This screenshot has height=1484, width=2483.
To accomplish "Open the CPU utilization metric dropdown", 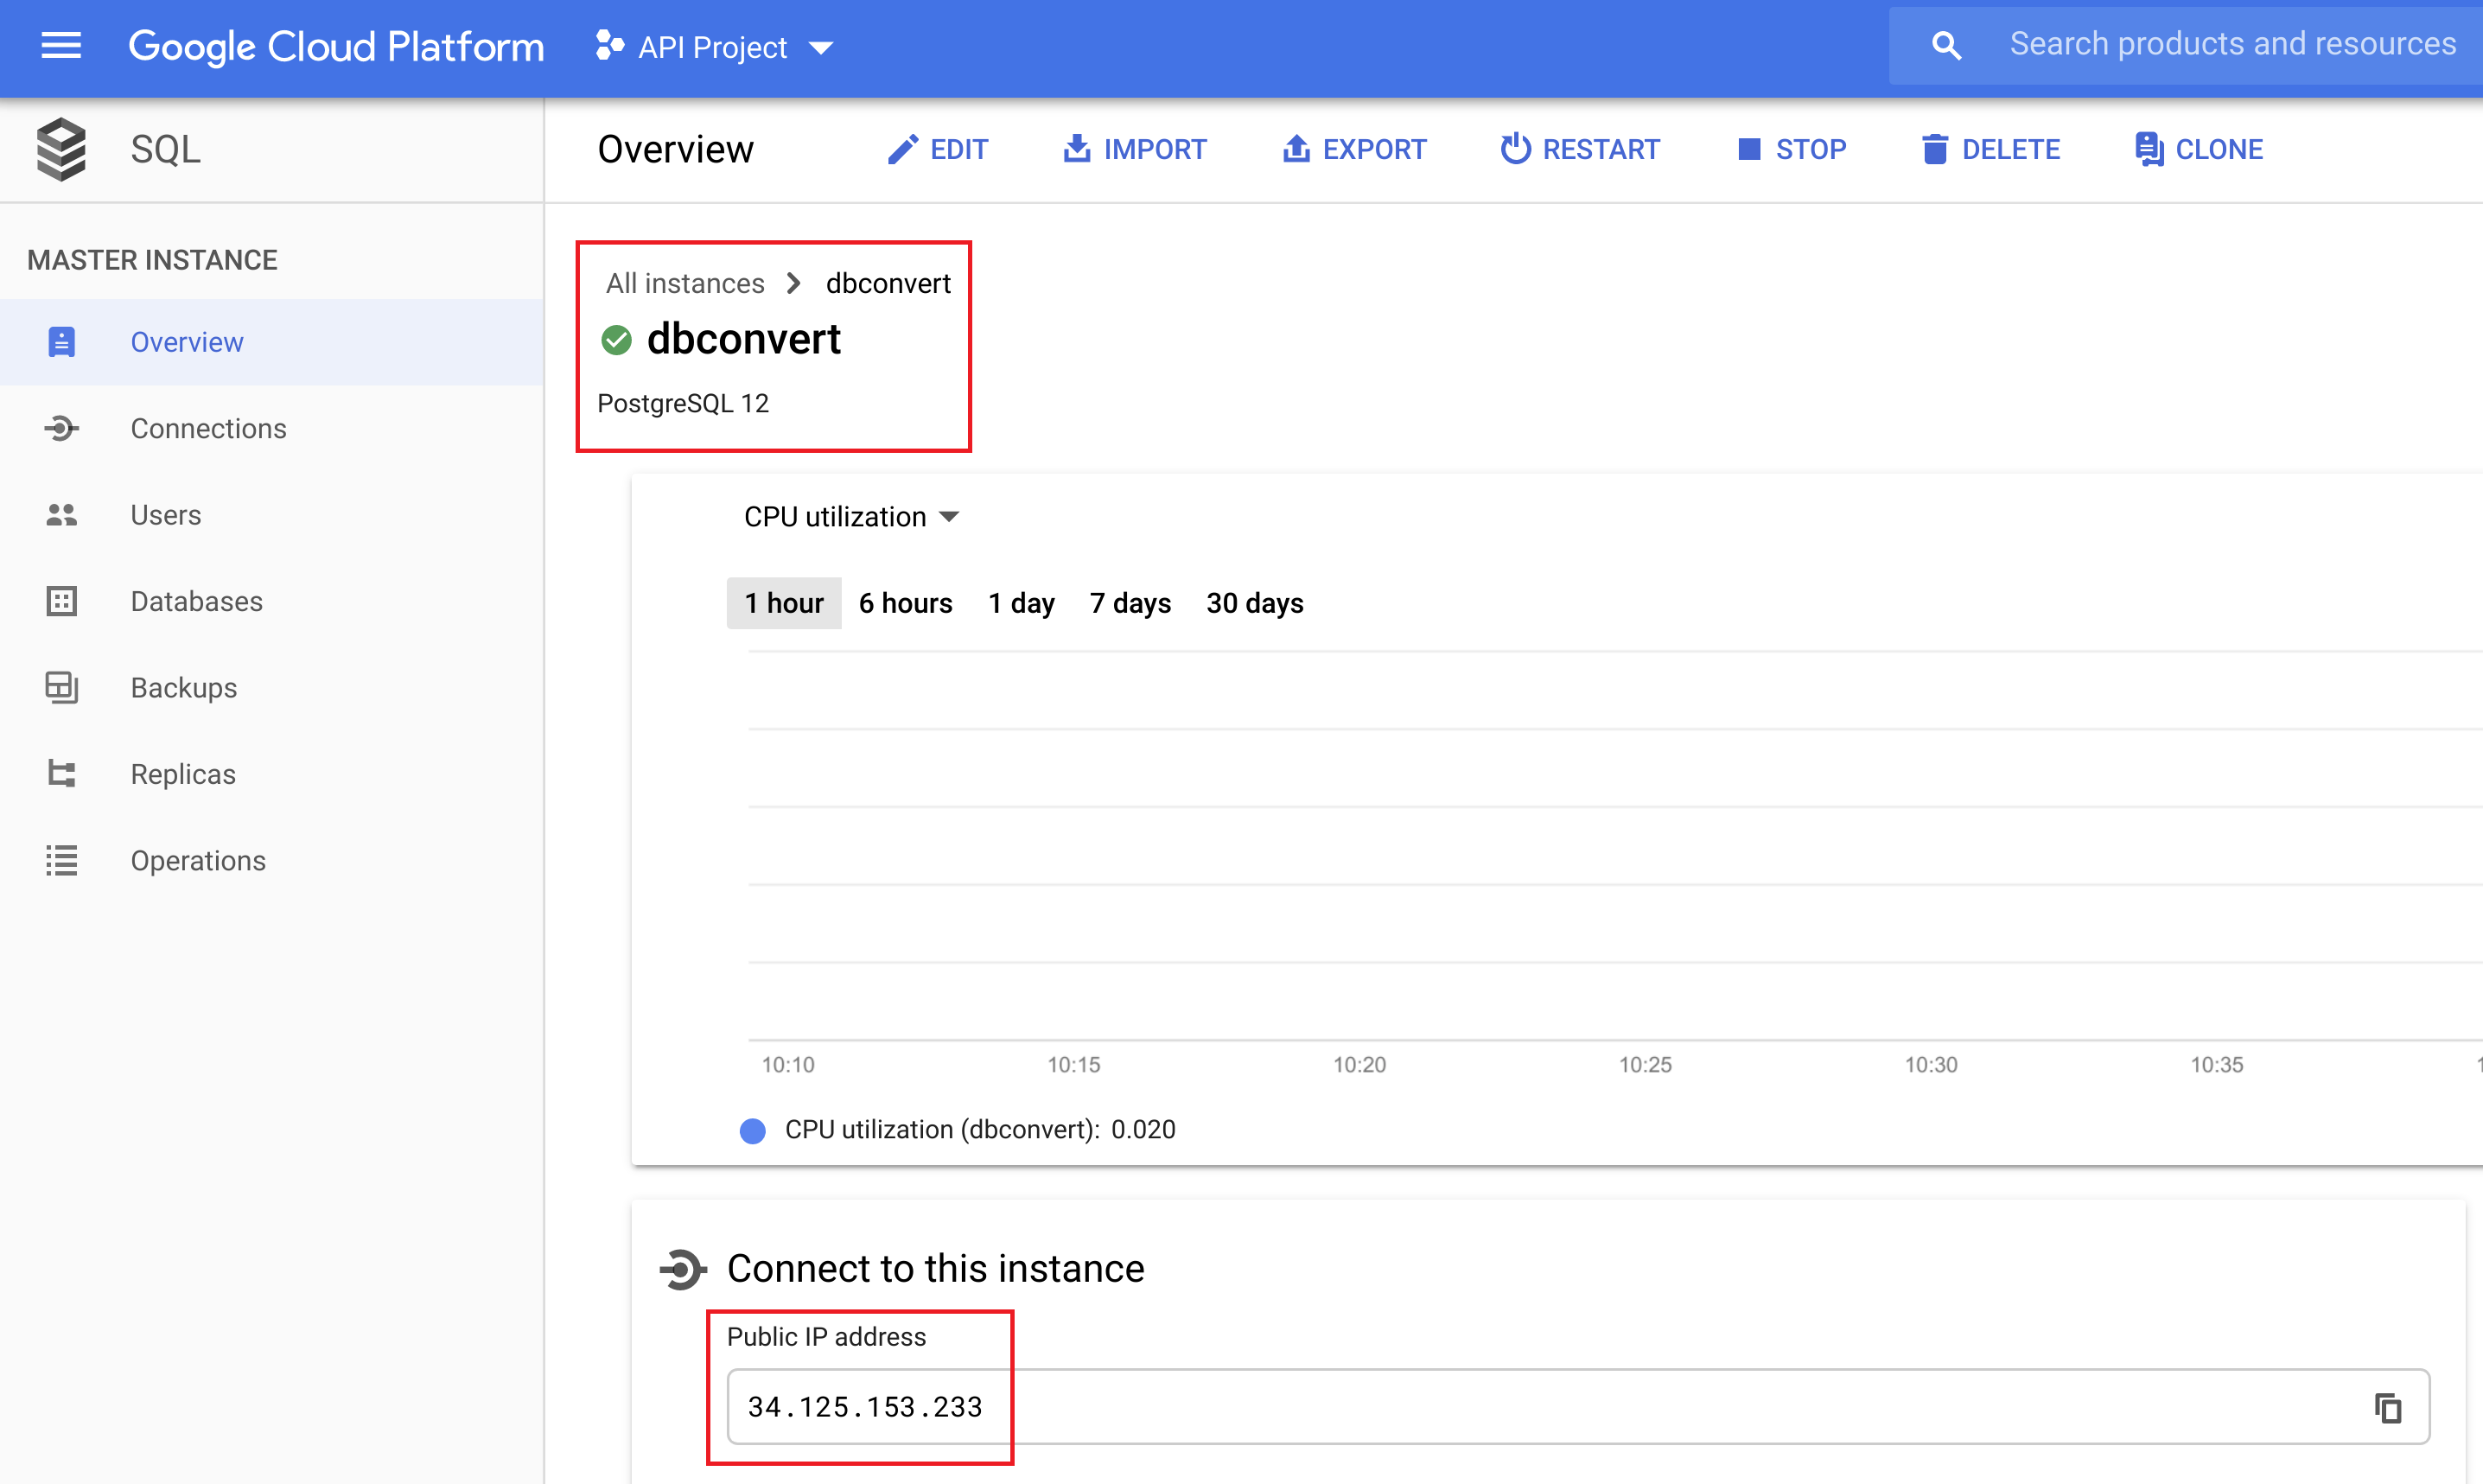I will coord(852,517).
